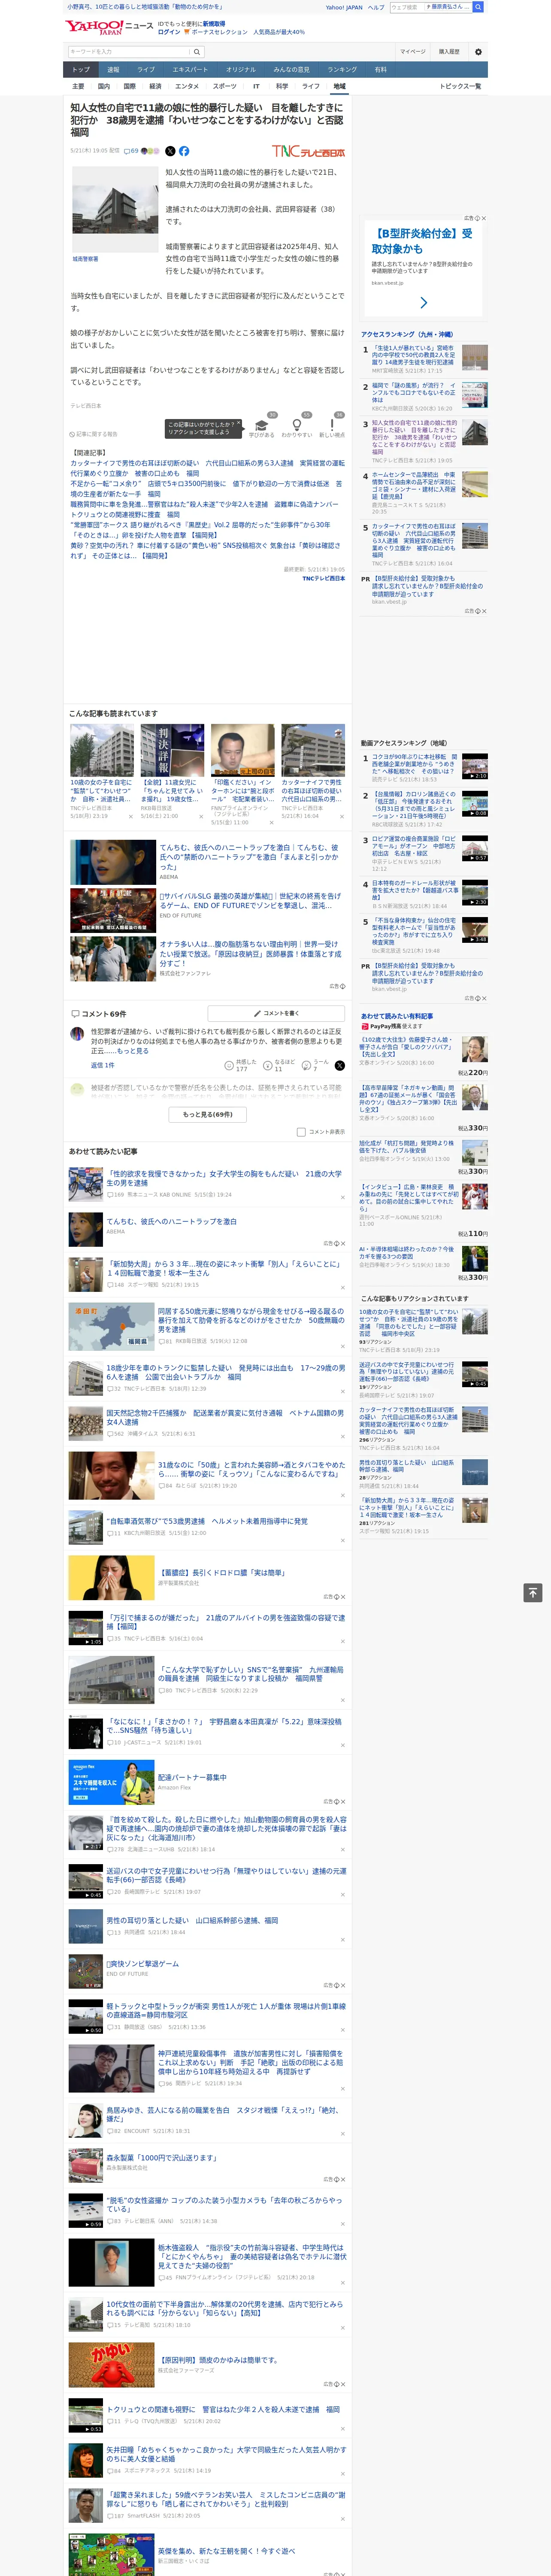Click the search magnifier next to keyword box
This screenshot has height=2576, width=551.
tap(196, 51)
